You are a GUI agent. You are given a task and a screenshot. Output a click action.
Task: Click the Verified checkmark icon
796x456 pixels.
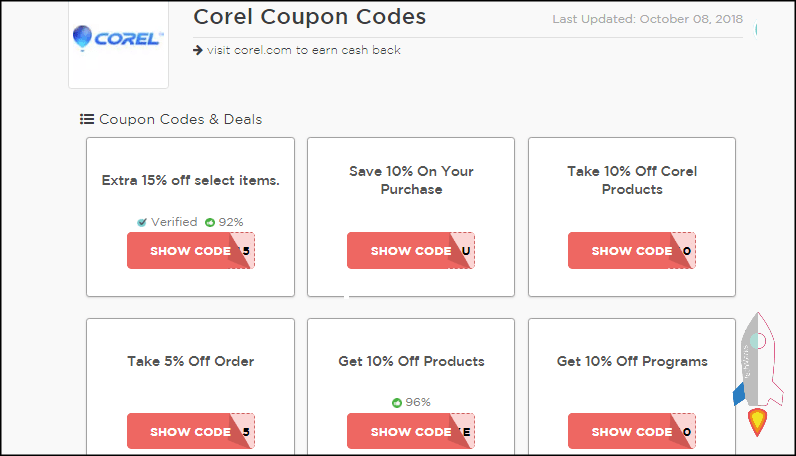tap(143, 222)
